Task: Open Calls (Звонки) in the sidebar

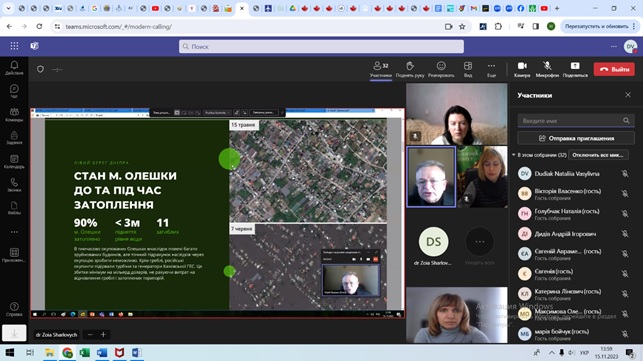Action: coord(14,185)
